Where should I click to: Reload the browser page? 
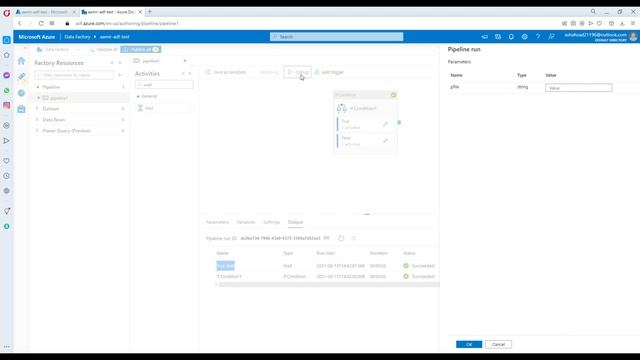(x=41, y=23)
